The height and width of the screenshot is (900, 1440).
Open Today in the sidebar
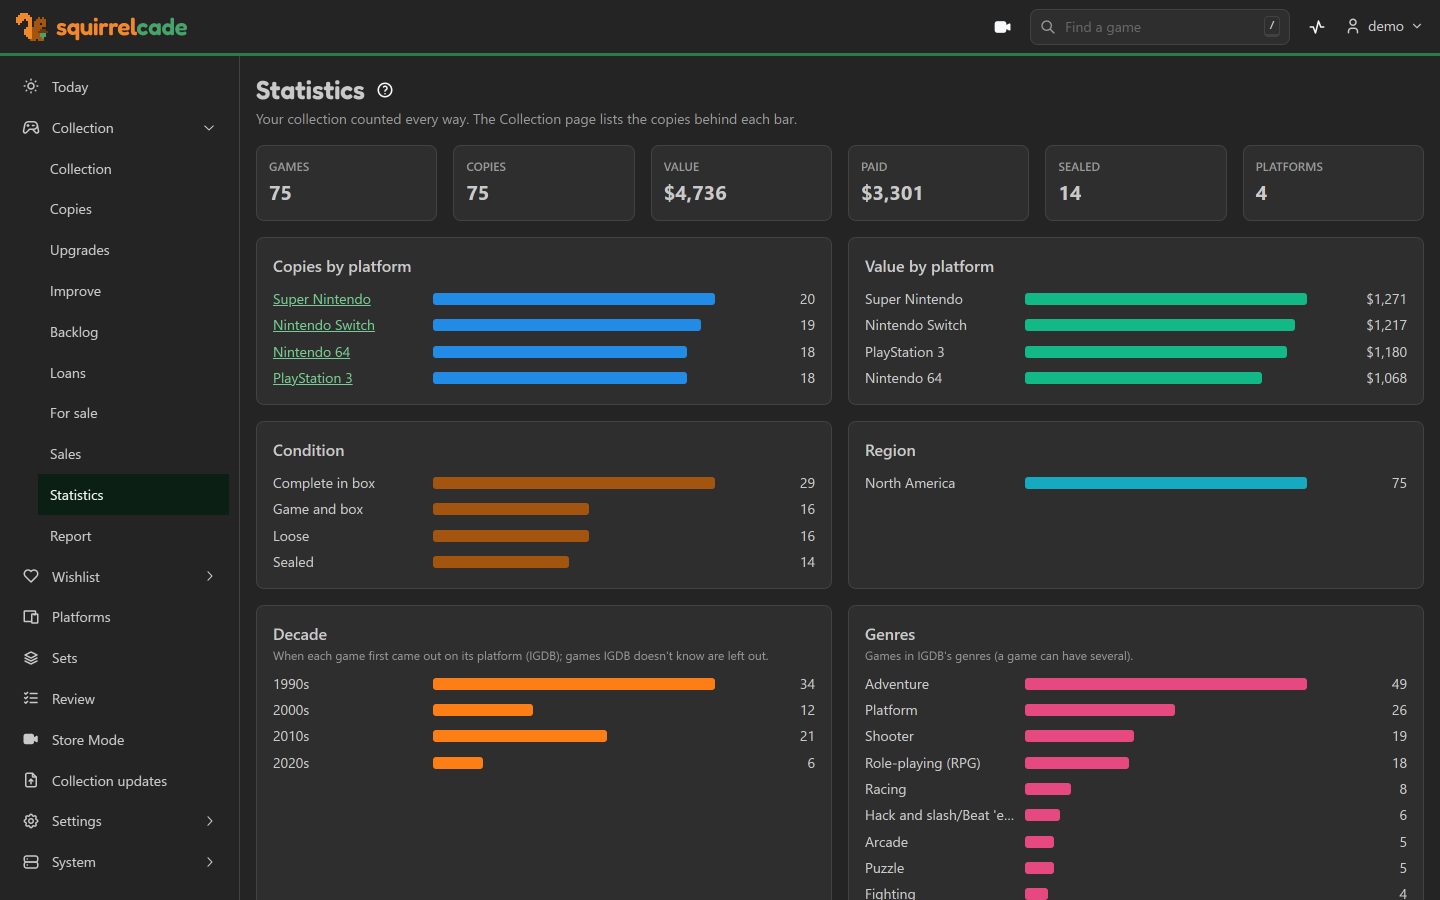point(119,87)
